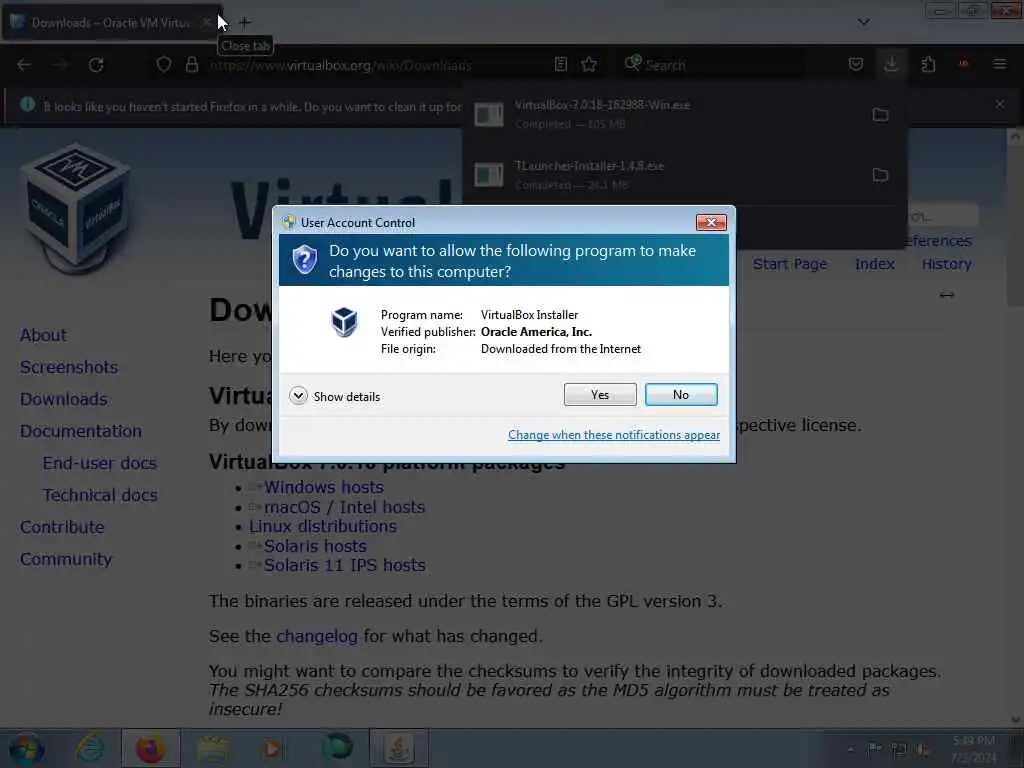Click the VirtualBox cube icon in dialog
This screenshot has width=1024, height=768.
pos(344,321)
